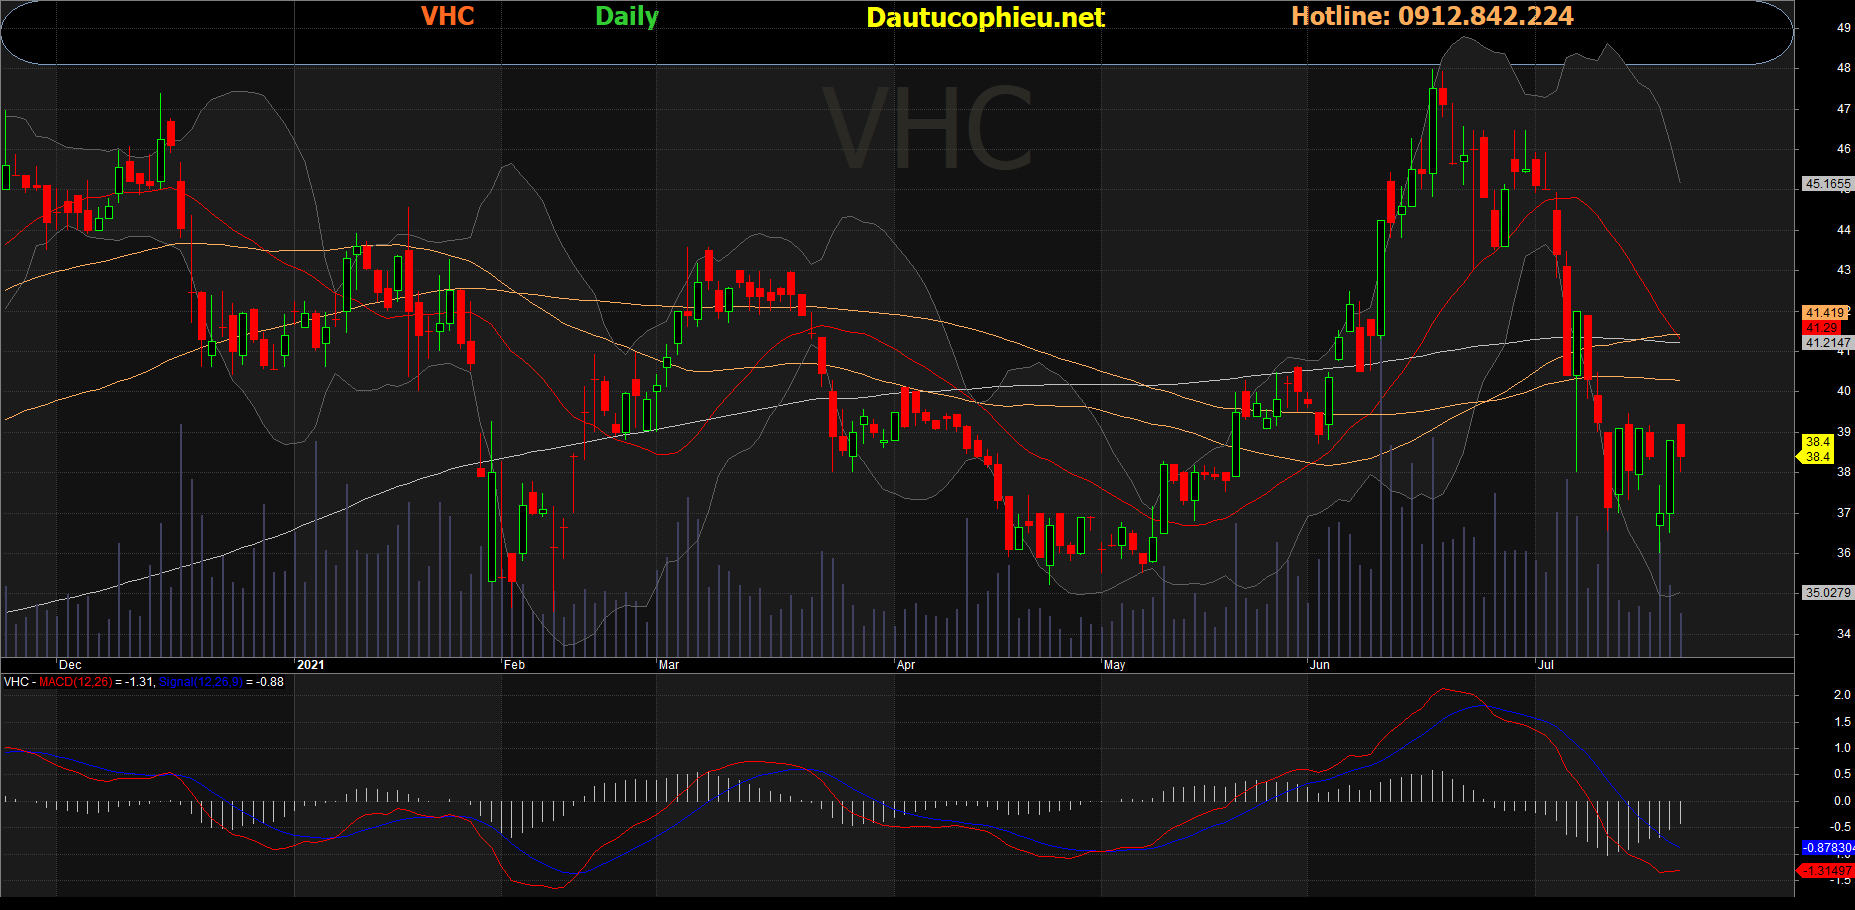
Task: Click the Dautucophieu.net website title
Action: 985,18
